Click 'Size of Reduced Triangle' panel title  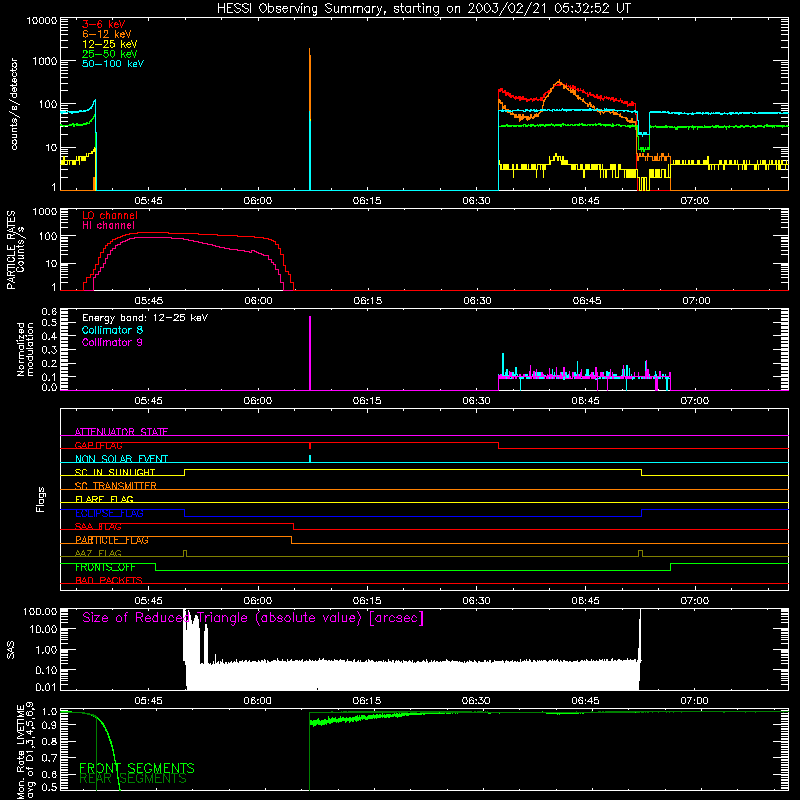tap(253, 618)
